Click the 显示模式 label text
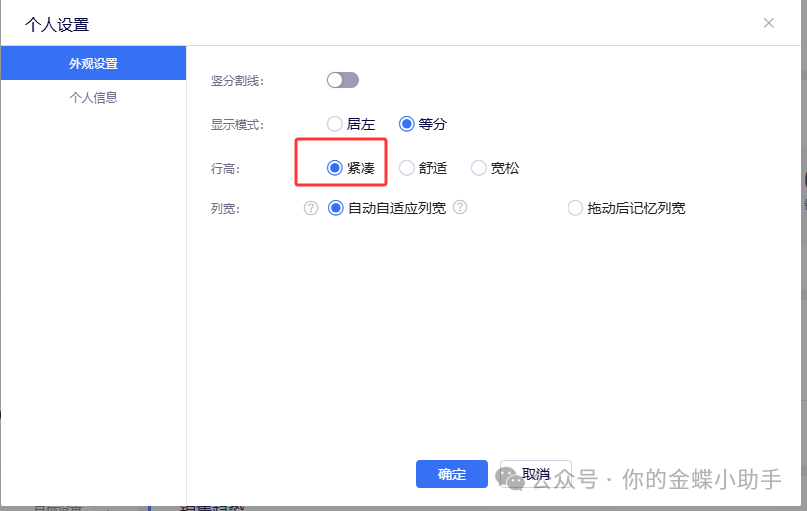Viewport: 807px width, 511px height. coord(236,125)
